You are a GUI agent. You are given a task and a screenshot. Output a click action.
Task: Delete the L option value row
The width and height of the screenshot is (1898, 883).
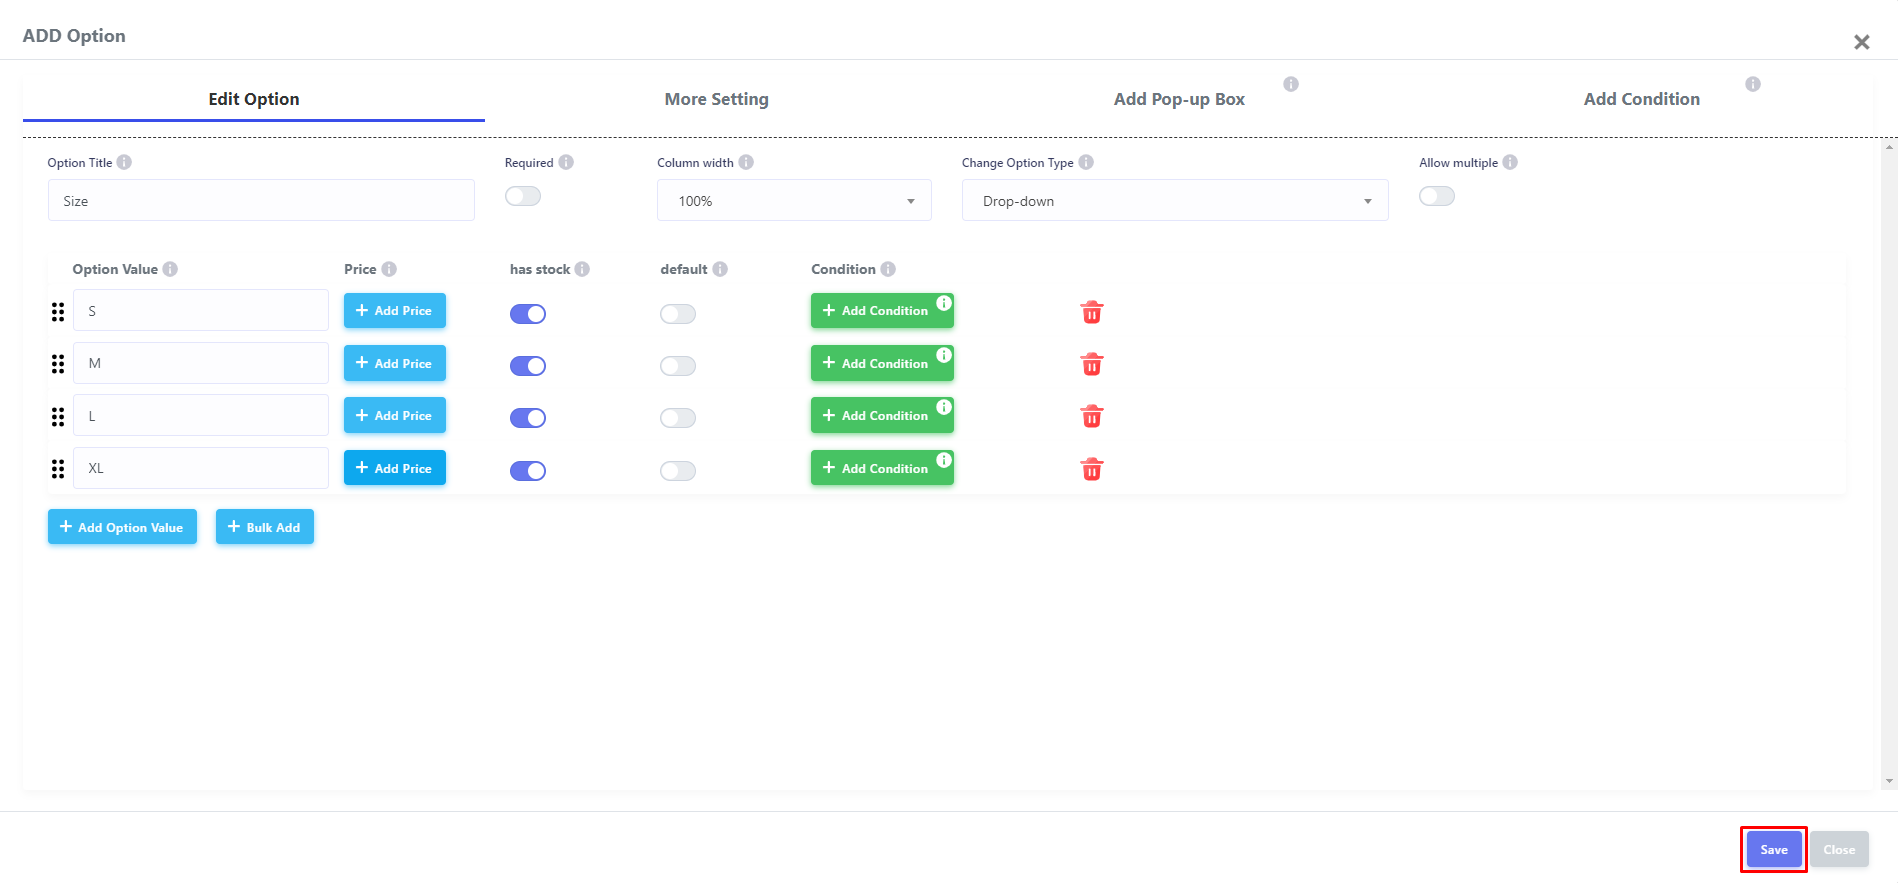point(1092,416)
